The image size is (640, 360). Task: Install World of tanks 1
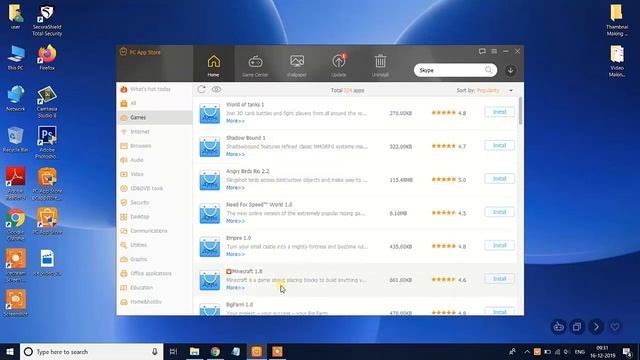click(x=500, y=112)
